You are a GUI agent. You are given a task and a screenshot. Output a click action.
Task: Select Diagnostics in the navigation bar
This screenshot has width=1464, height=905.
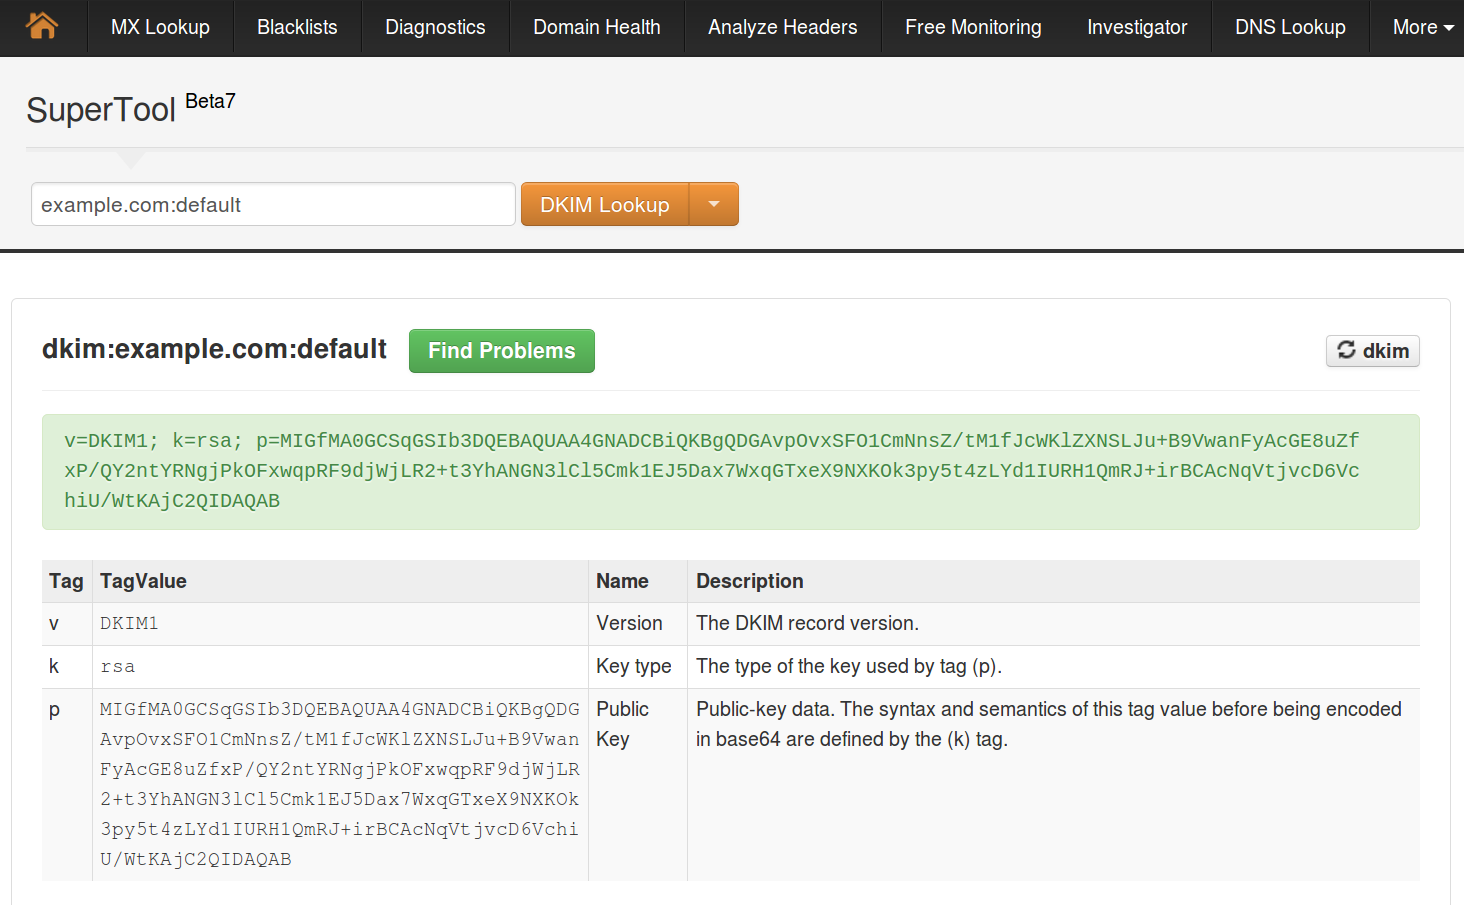point(435,27)
